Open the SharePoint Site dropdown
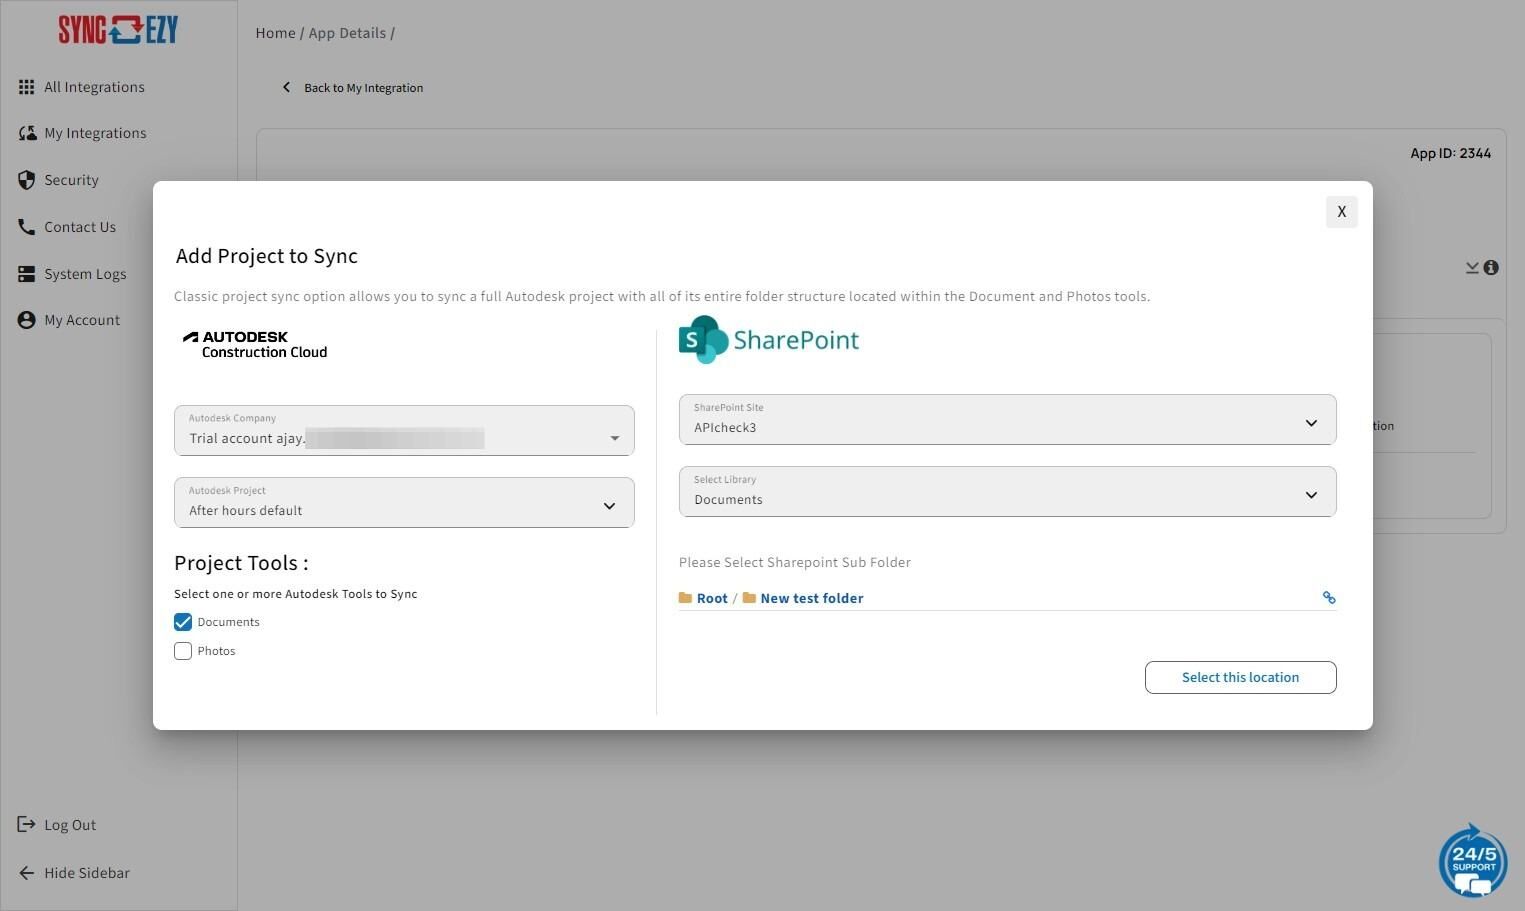 1007,420
